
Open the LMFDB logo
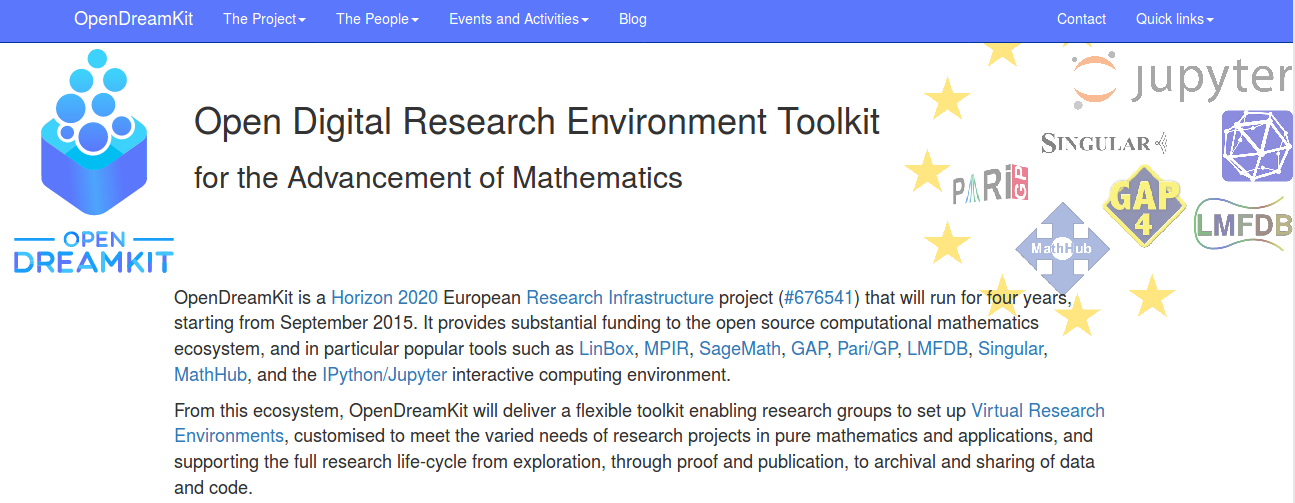tap(1244, 224)
